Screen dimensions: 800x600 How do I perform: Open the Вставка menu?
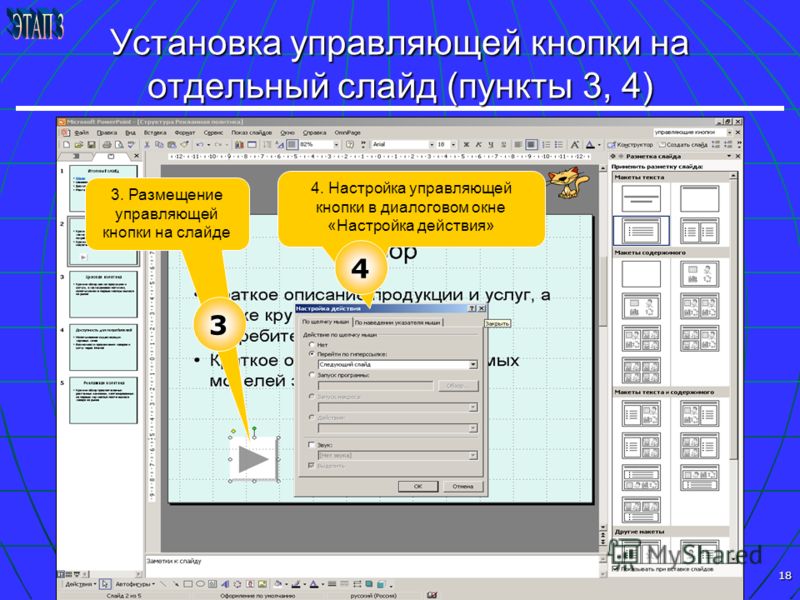point(155,133)
